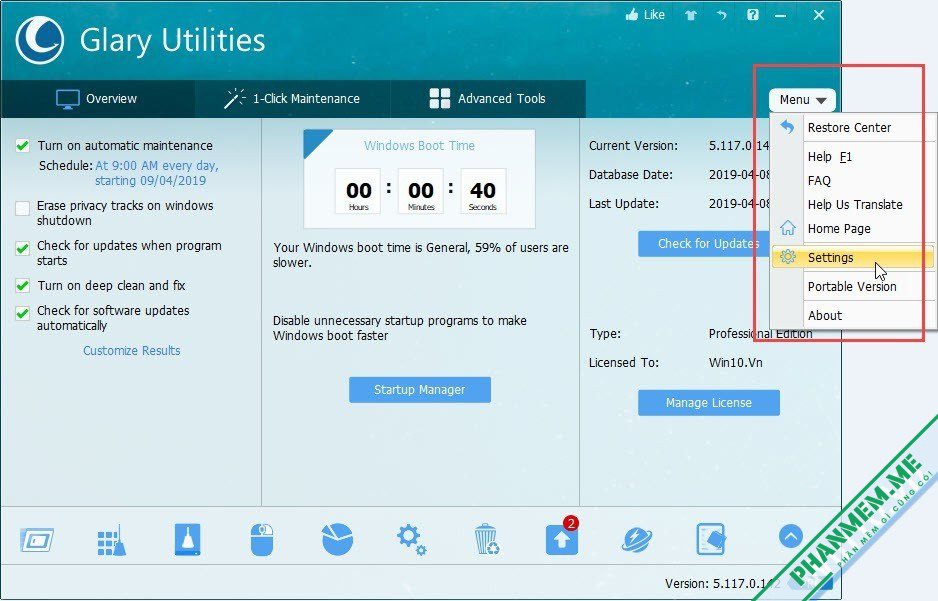
Task: Open About from the menu
Action: (852, 315)
